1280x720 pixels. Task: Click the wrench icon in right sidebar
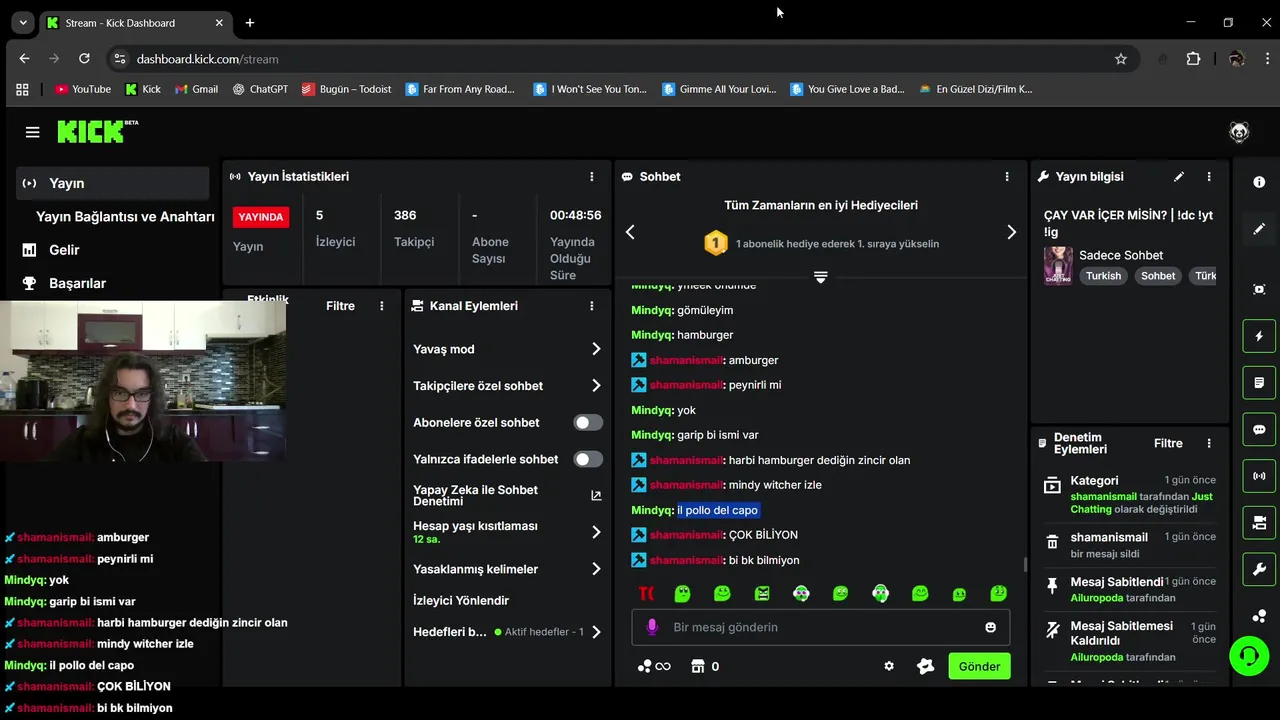pos(1259,570)
